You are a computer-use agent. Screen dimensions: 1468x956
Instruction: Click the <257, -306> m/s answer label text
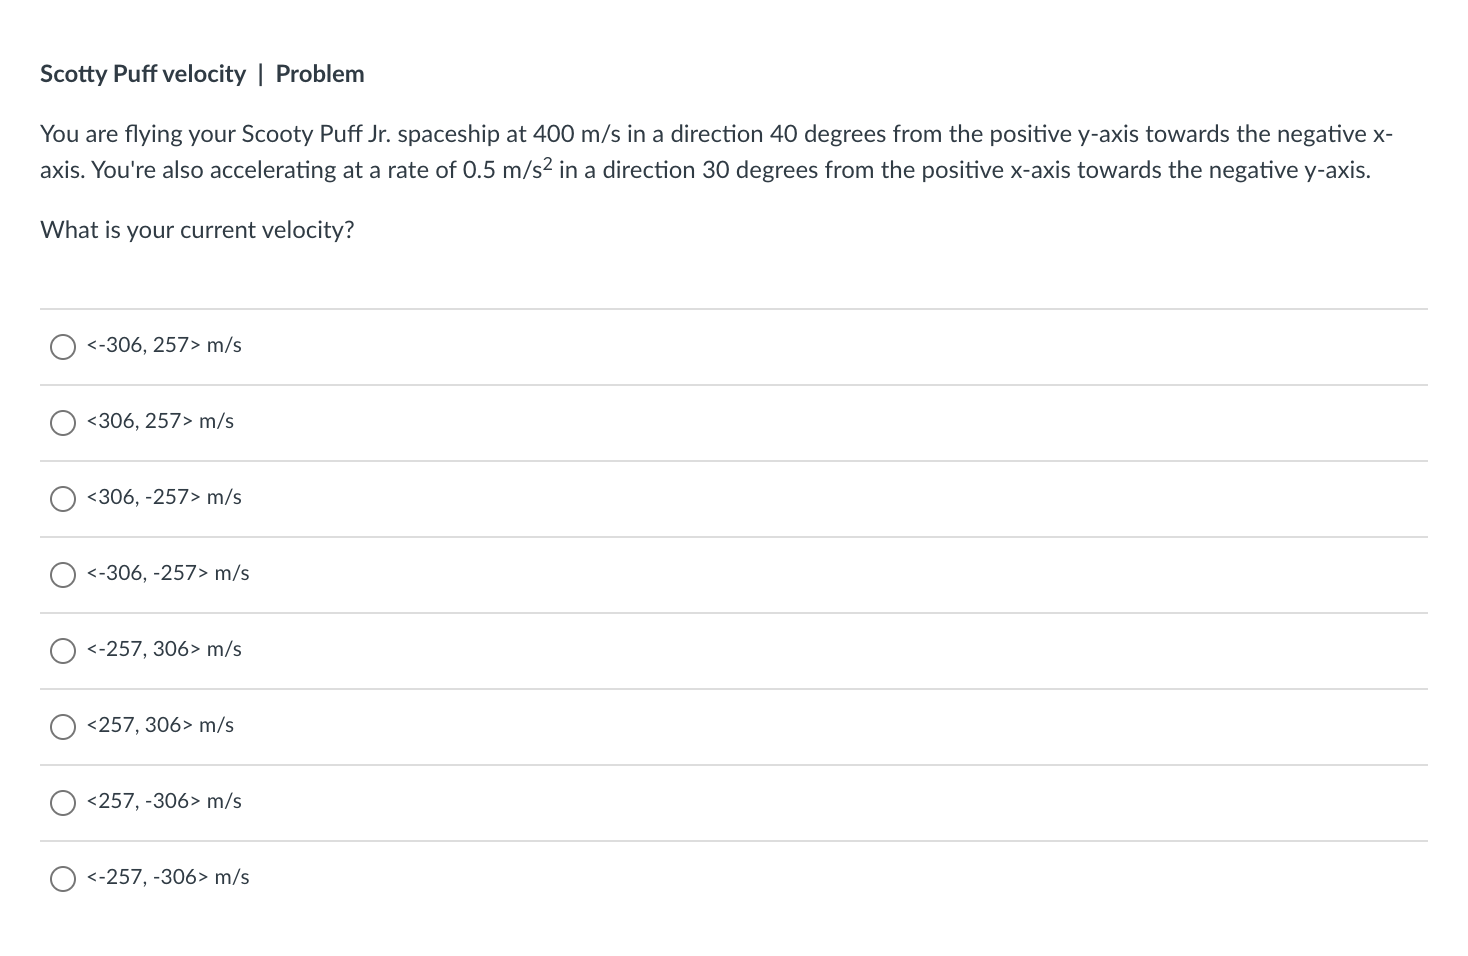(x=165, y=801)
